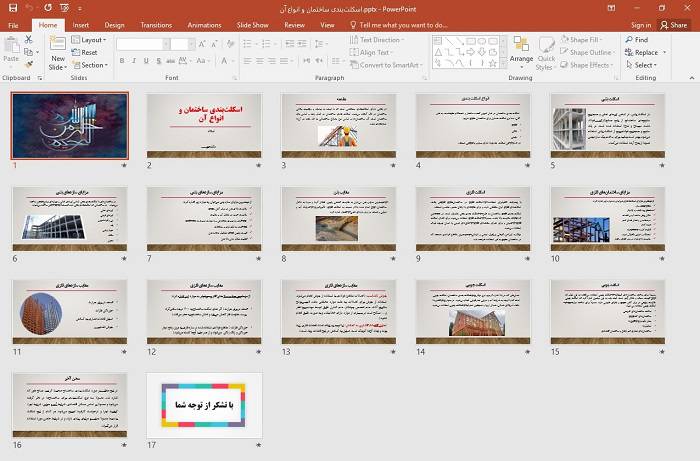The width and height of the screenshot is (700, 461).
Task: Click the Reset slide button
Action: [x=84, y=52]
